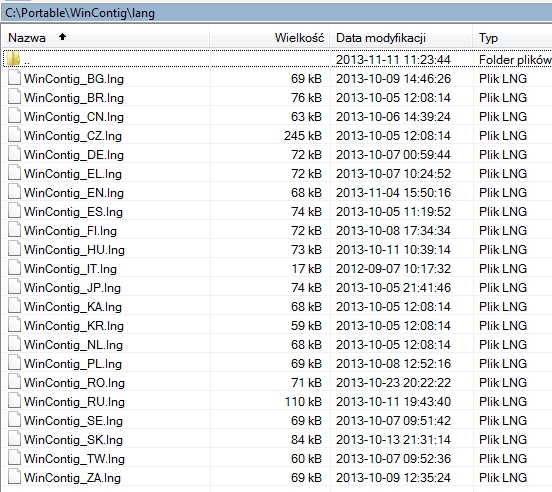
Task: Select the WinContig_RU.lng file icon
Action: [x=14, y=400]
